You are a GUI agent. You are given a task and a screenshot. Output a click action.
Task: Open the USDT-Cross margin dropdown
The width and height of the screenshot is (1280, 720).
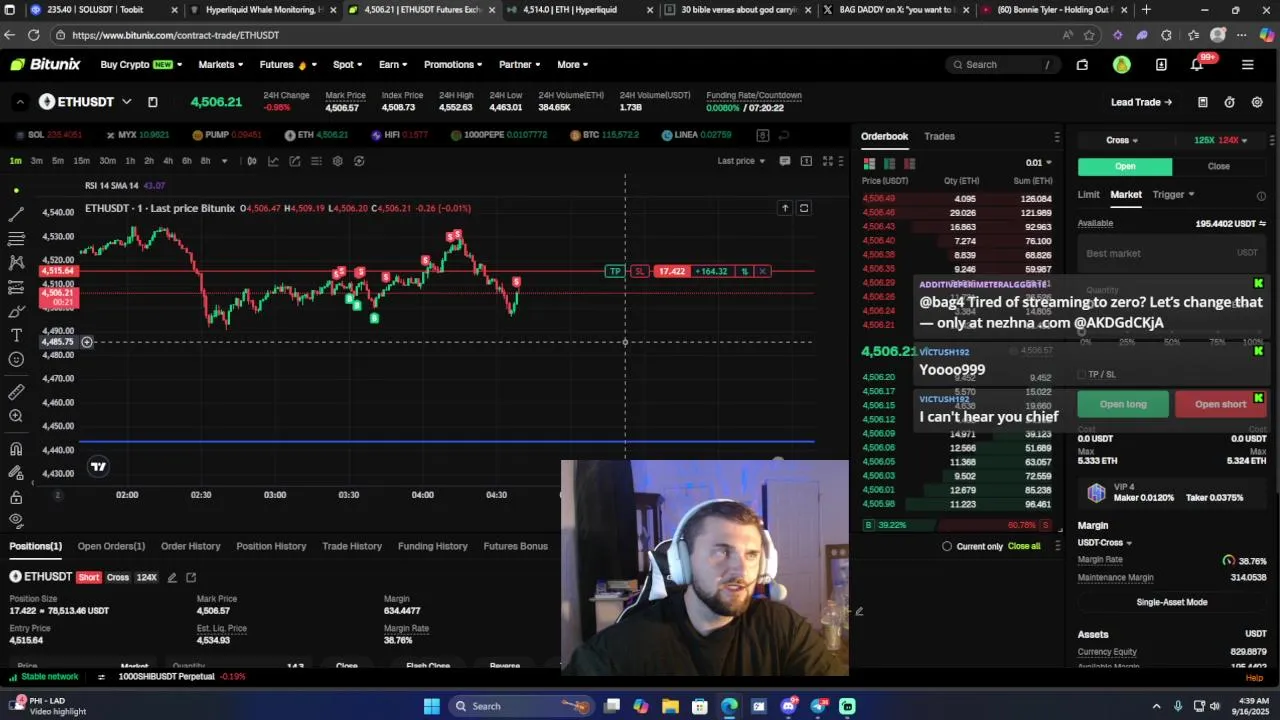click(x=1104, y=543)
